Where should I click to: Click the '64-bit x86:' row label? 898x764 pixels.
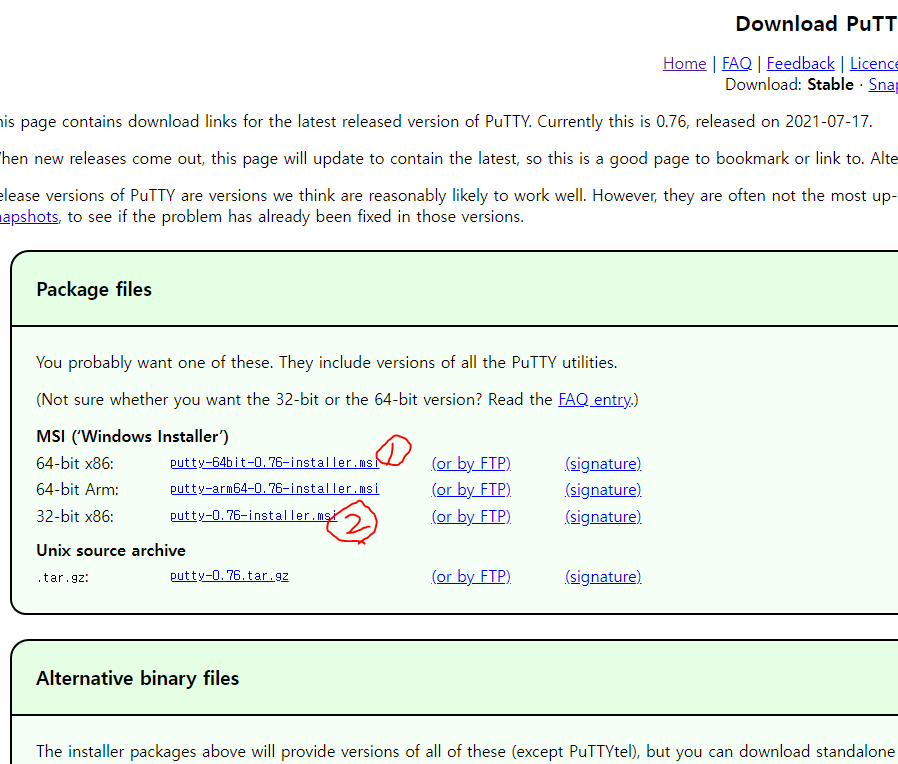75,463
